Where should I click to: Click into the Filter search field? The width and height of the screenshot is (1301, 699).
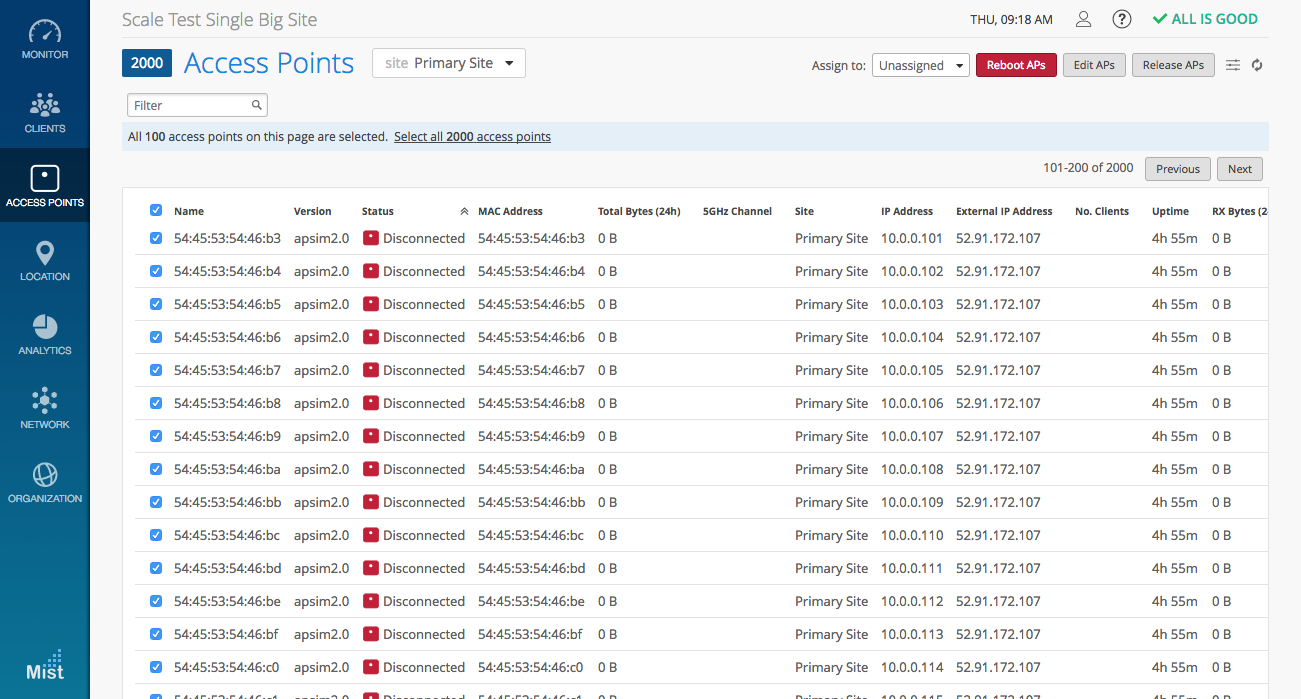pyautogui.click(x=190, y=105)
